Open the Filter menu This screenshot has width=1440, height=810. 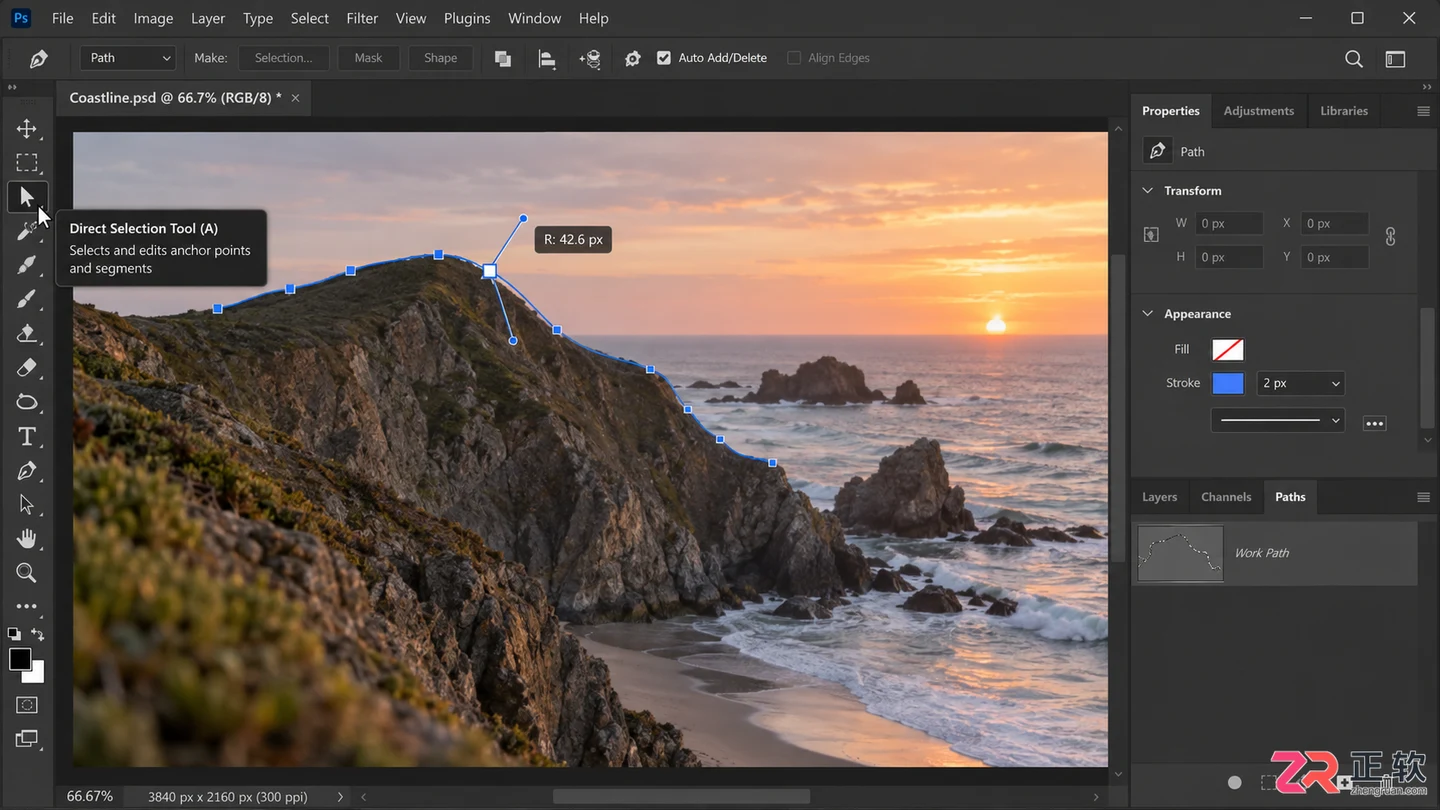pyautogui.click(x=362, y=18)
